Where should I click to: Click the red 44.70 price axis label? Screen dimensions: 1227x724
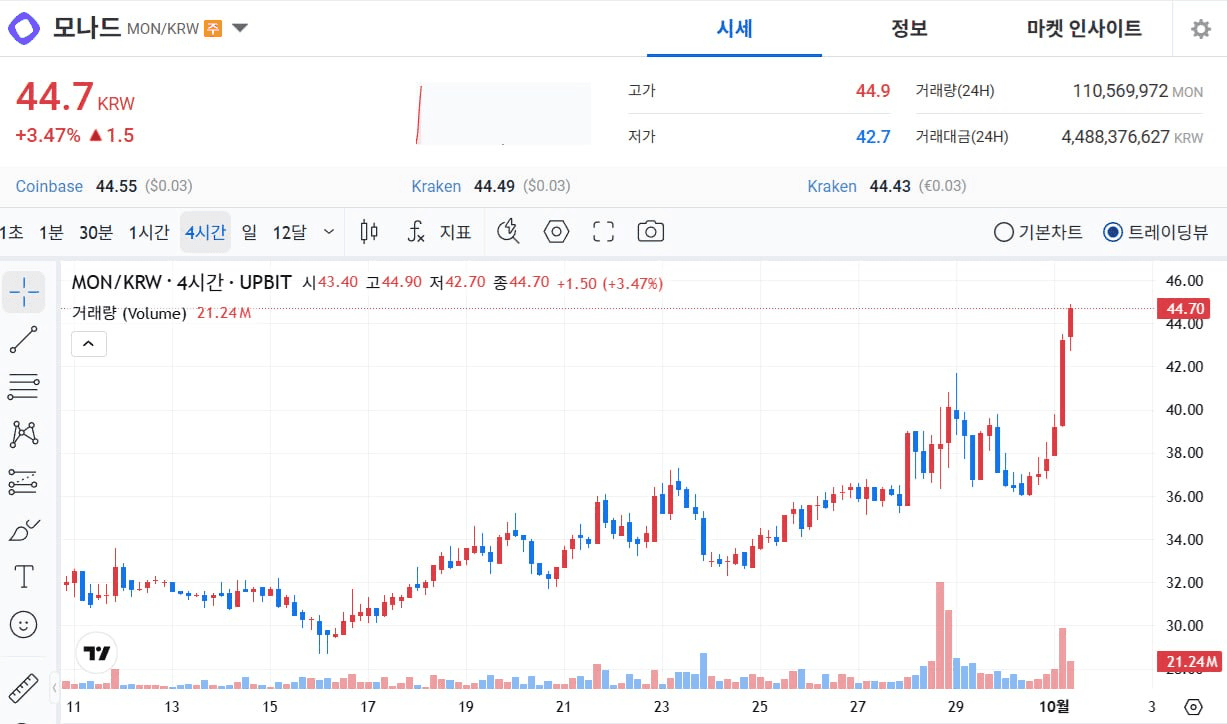1183,309
